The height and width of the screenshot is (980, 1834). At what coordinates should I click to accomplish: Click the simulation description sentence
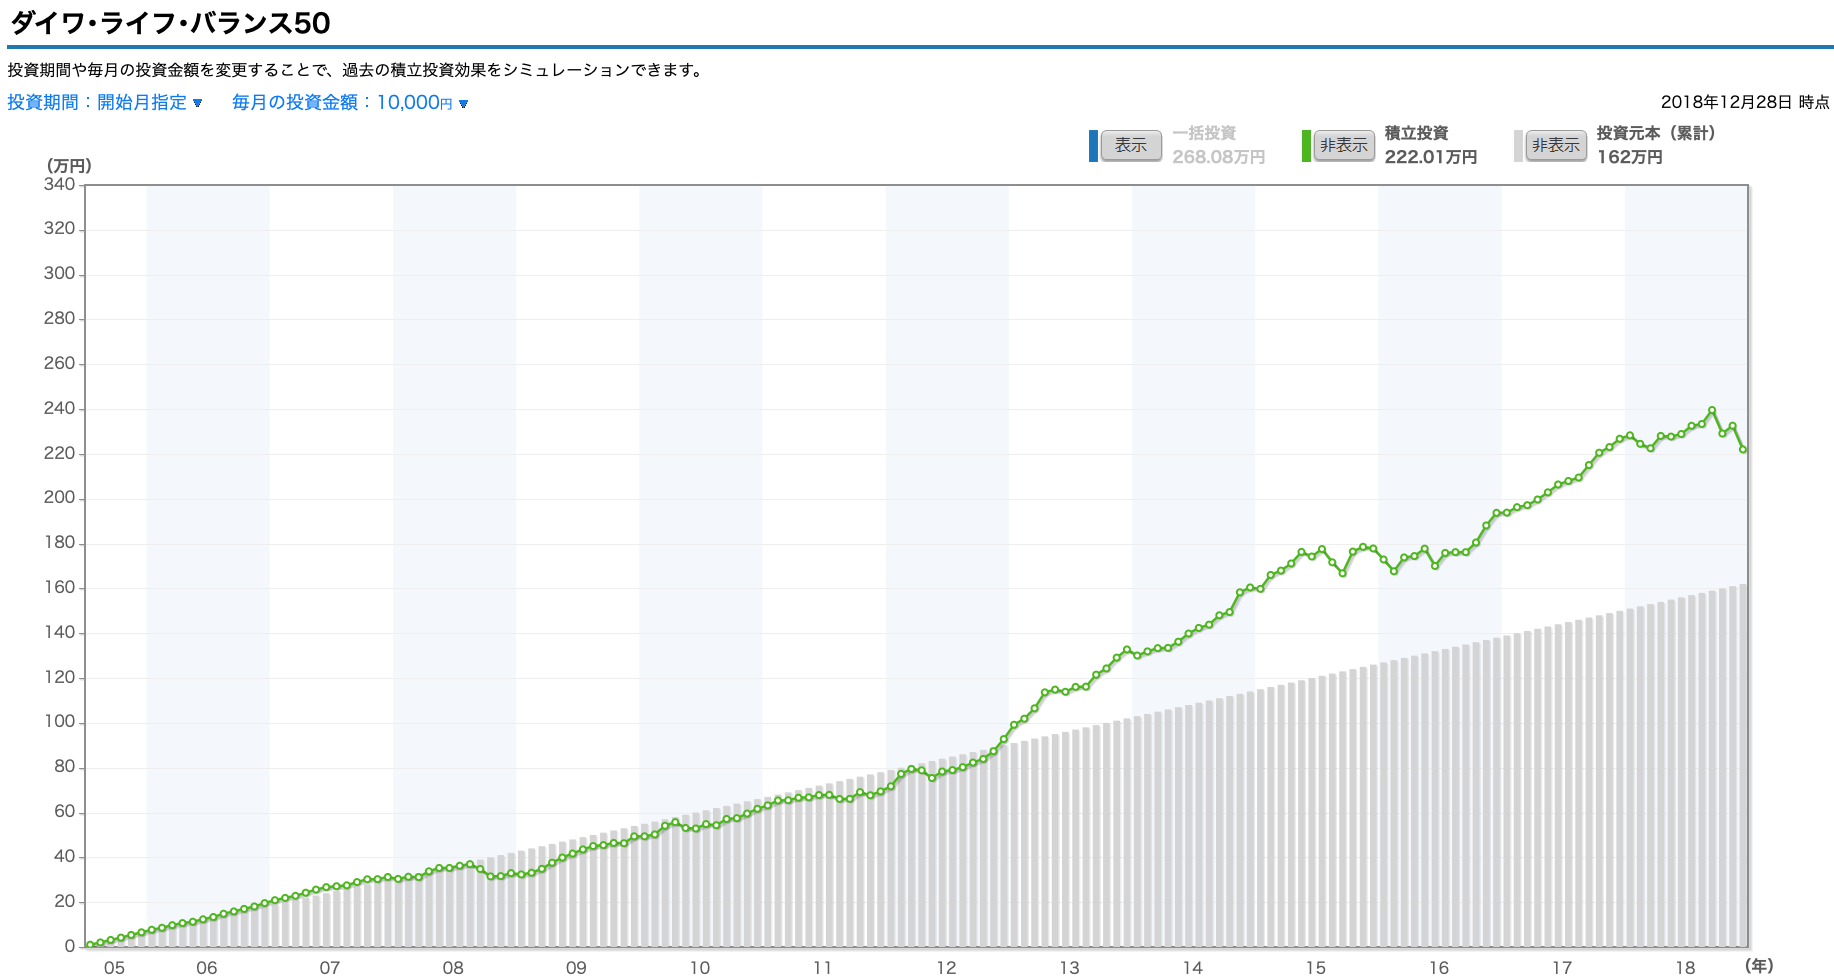tap(357, 70)
